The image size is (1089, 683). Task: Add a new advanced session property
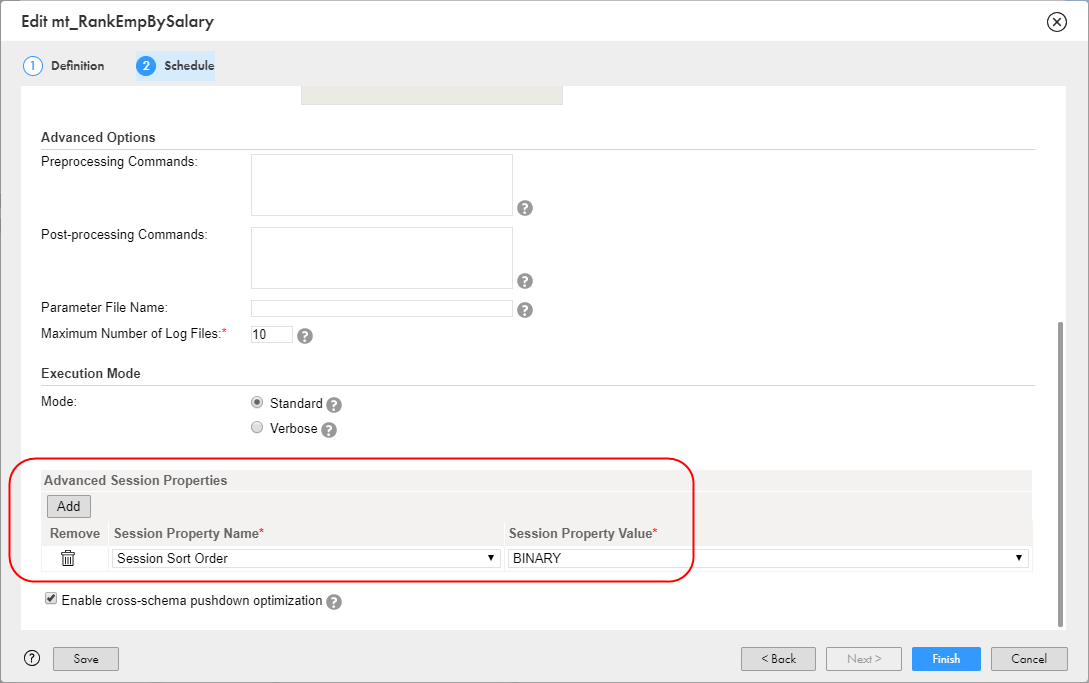69,507
